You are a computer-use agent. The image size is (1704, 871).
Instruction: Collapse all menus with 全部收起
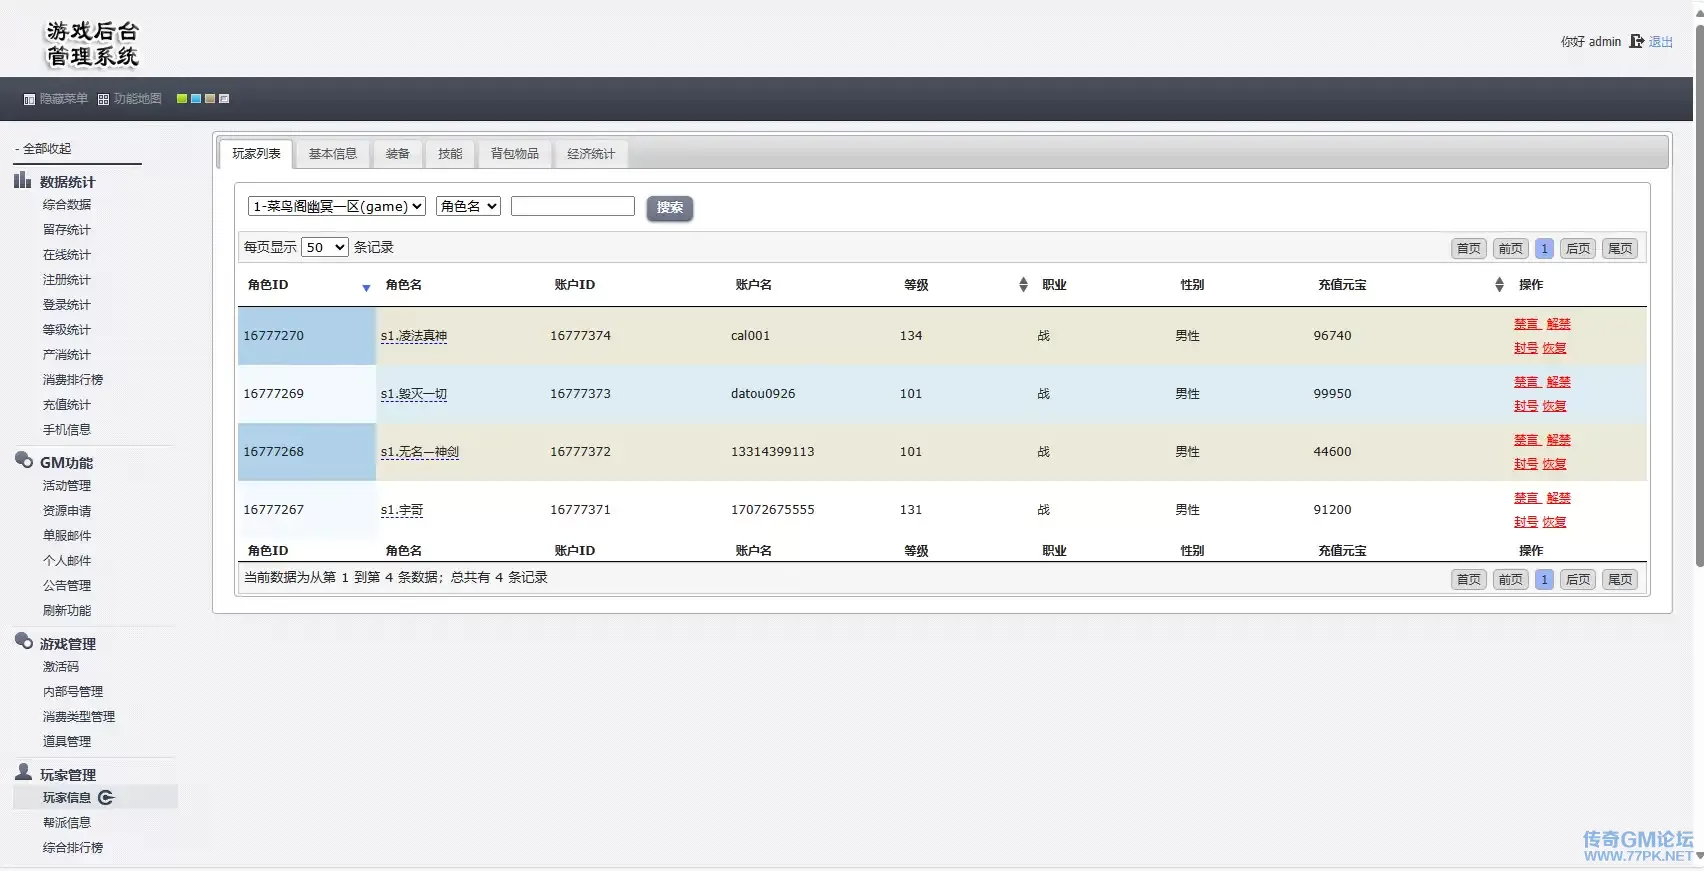(x=47, y=148)
